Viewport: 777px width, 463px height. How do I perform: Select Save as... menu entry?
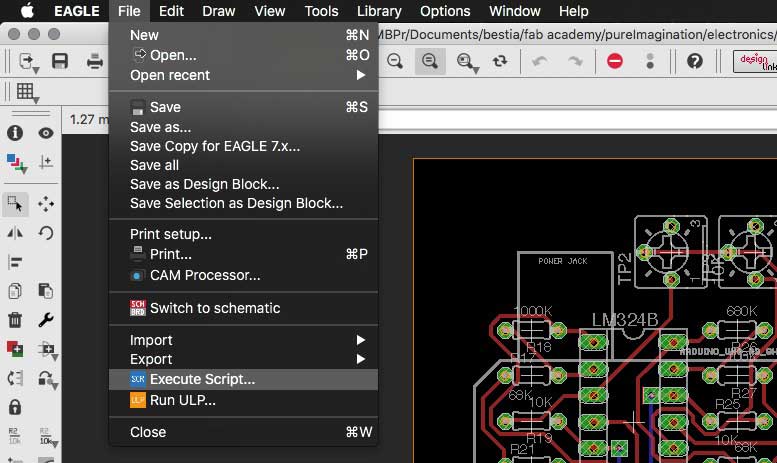[243, 127]
